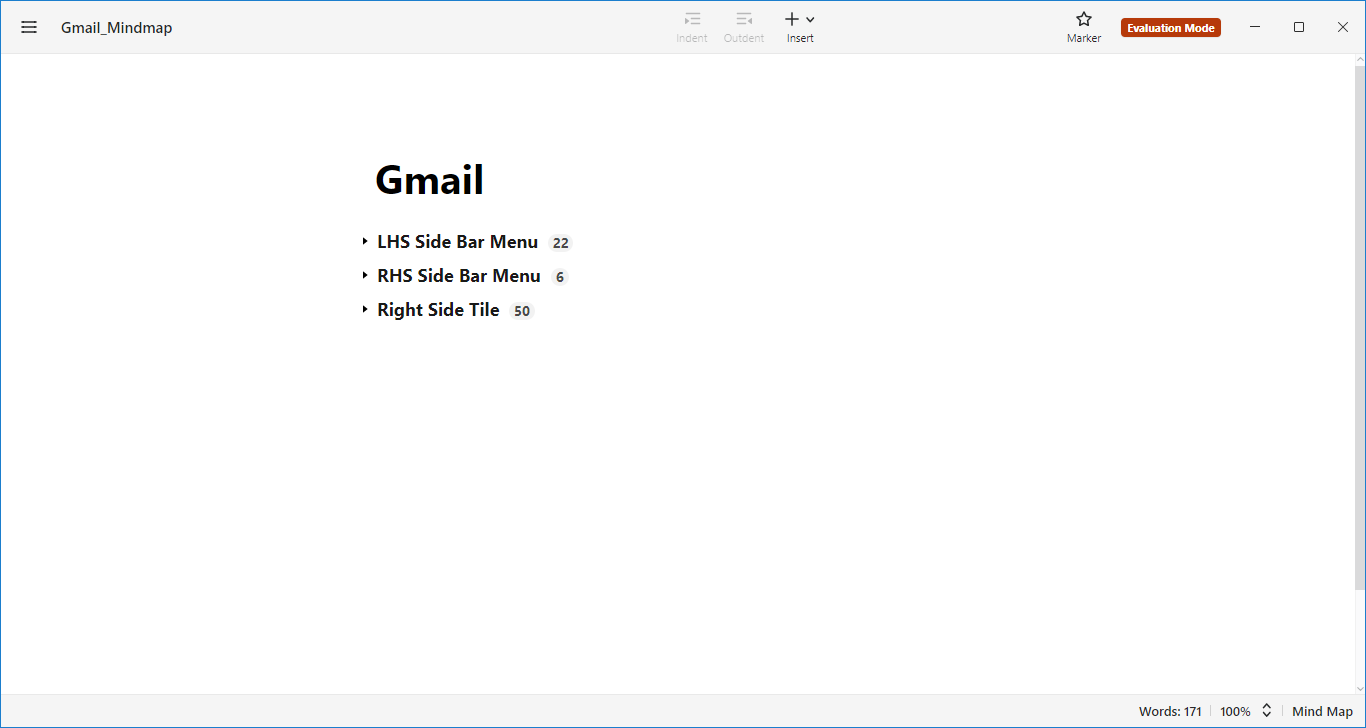Expand the RHS Side Bar Menu topic
The width and height of the screenshot is (1366, 728).
[365, 276]
